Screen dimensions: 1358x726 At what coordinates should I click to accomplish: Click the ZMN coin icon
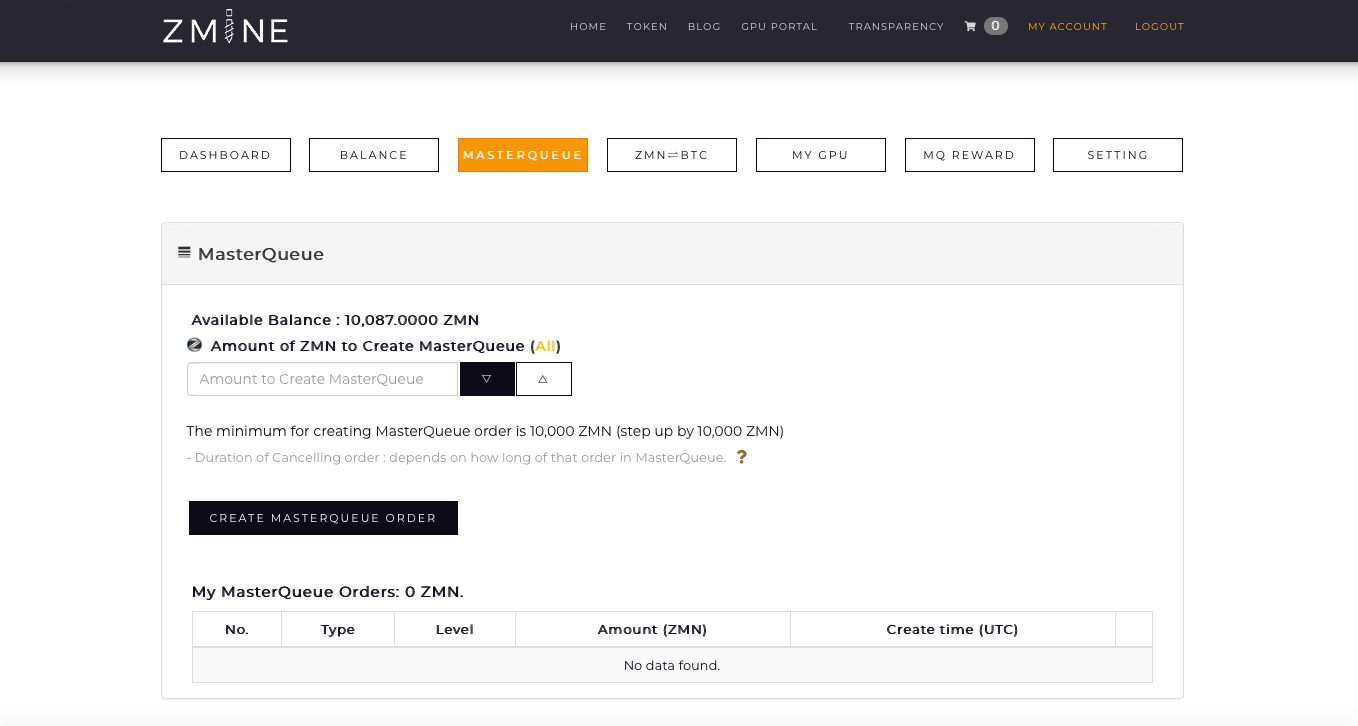(x=195, y=345)
